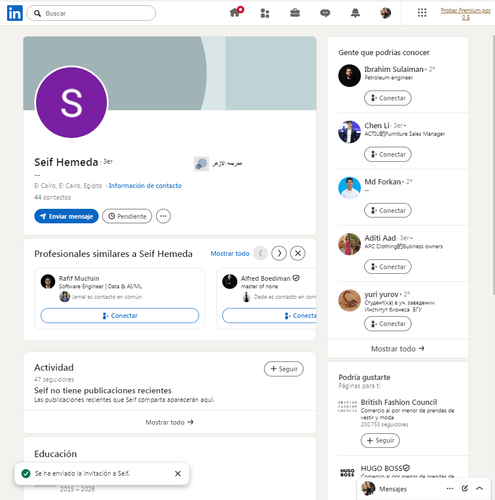Click Mostrar todo under people you may know

point(398,349)
